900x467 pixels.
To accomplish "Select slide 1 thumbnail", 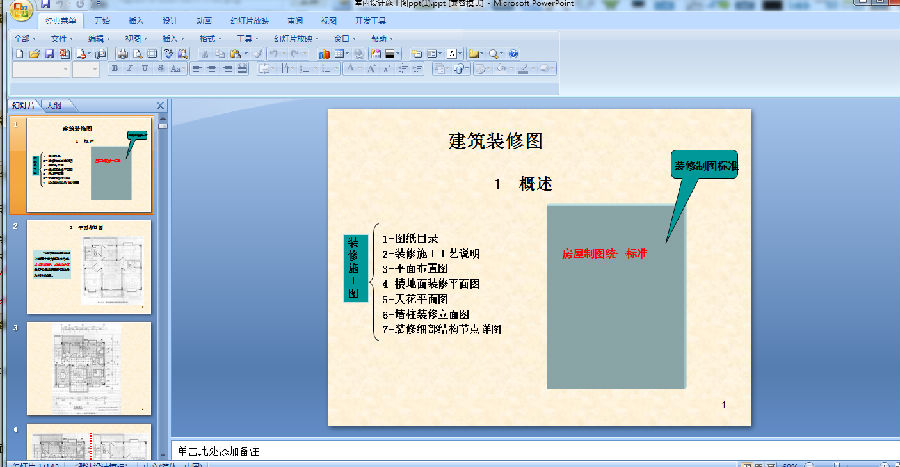I will (89, 165).
